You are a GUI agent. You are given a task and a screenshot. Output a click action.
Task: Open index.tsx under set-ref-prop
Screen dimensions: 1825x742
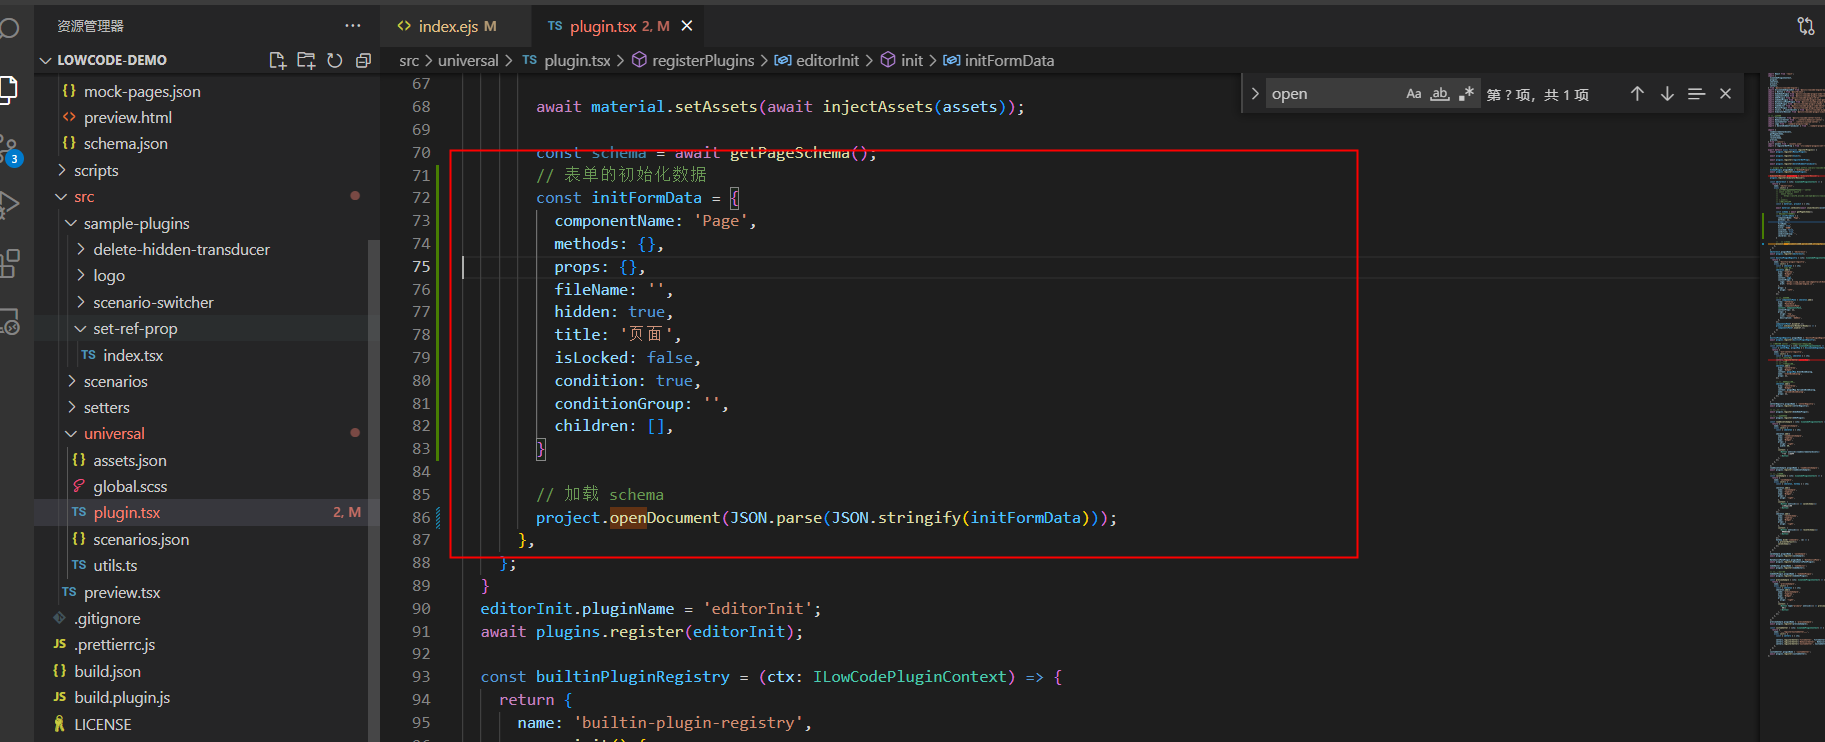[x=133, y=355]
